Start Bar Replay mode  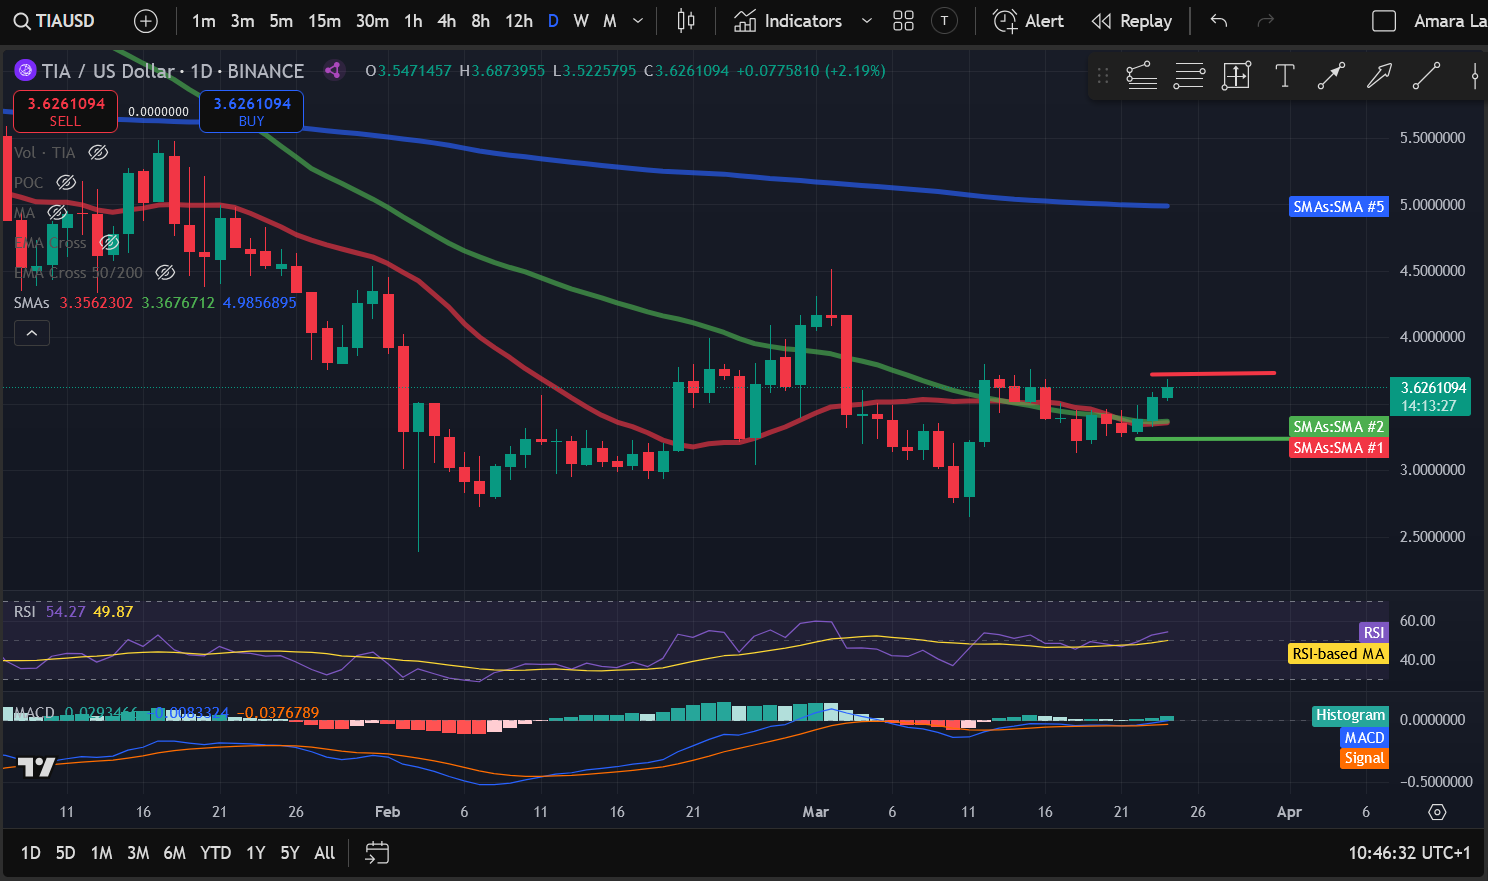coord(1131,21)
